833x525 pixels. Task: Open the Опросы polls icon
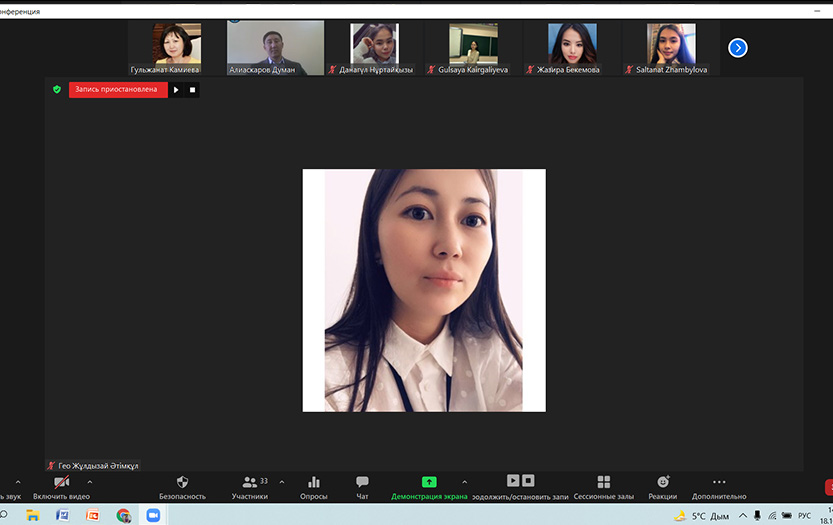(x=314, y=485)
